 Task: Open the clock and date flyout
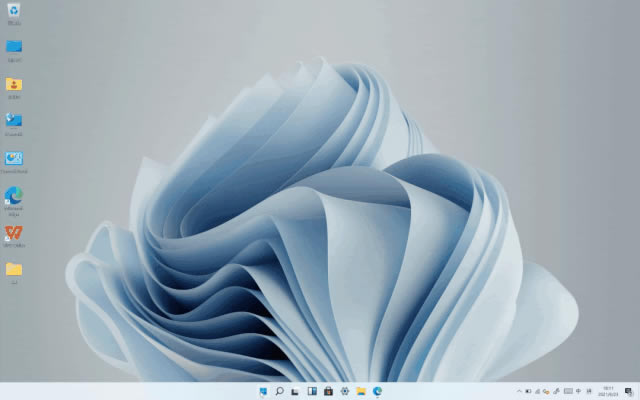(x=608, y=391)
